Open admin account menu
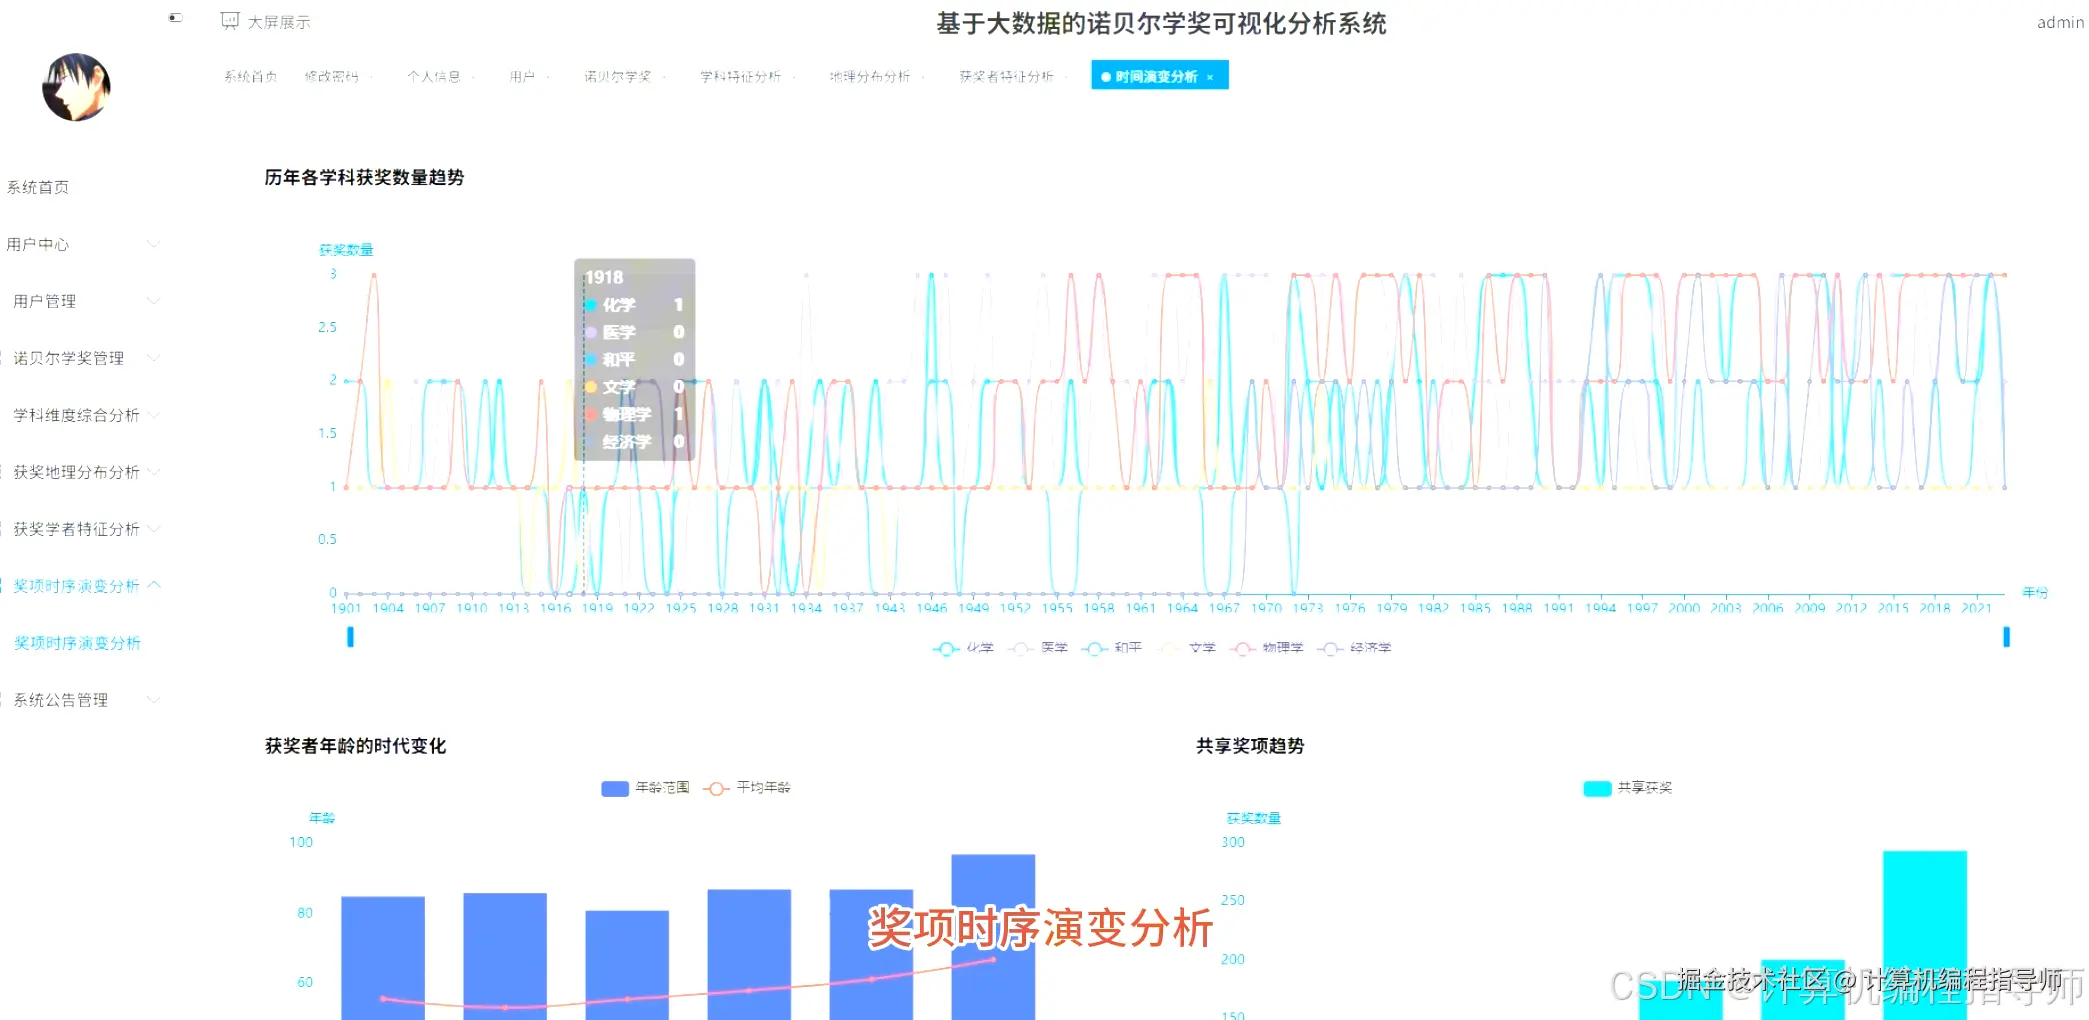 [2060, 22]
